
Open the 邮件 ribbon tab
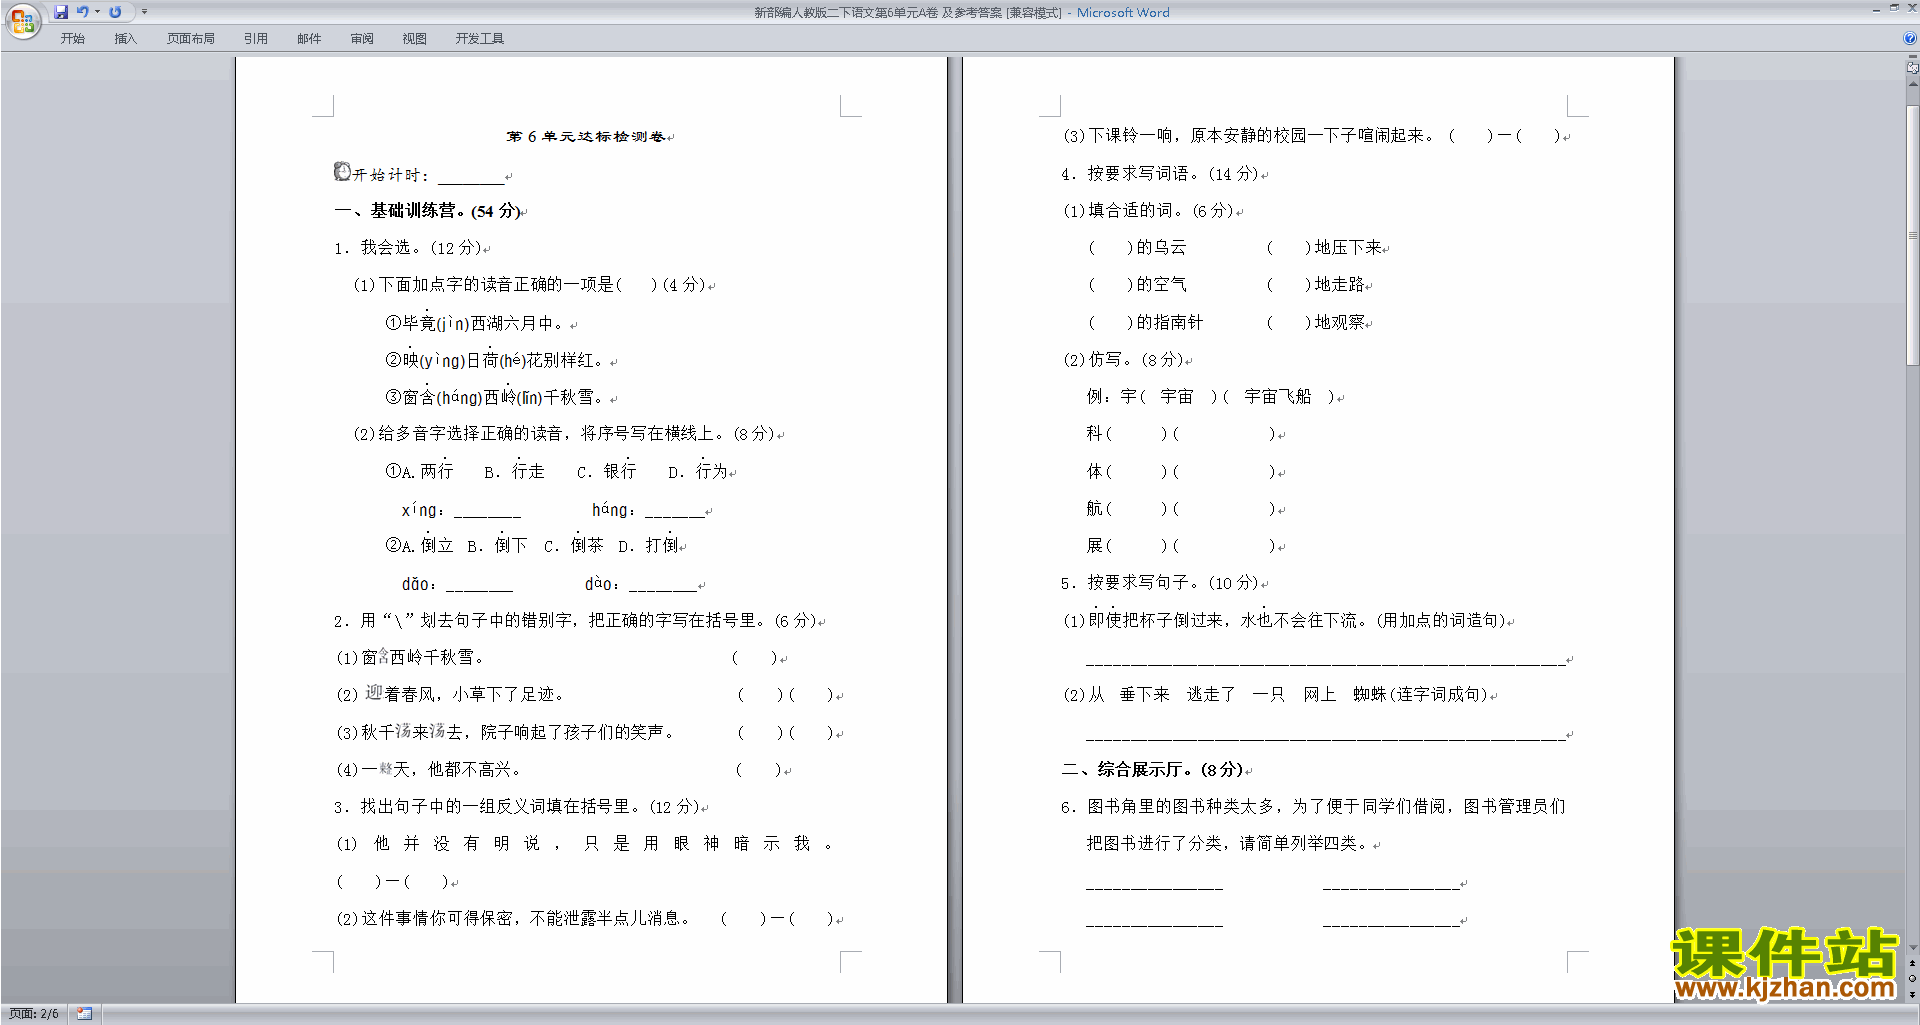(309, 38)
